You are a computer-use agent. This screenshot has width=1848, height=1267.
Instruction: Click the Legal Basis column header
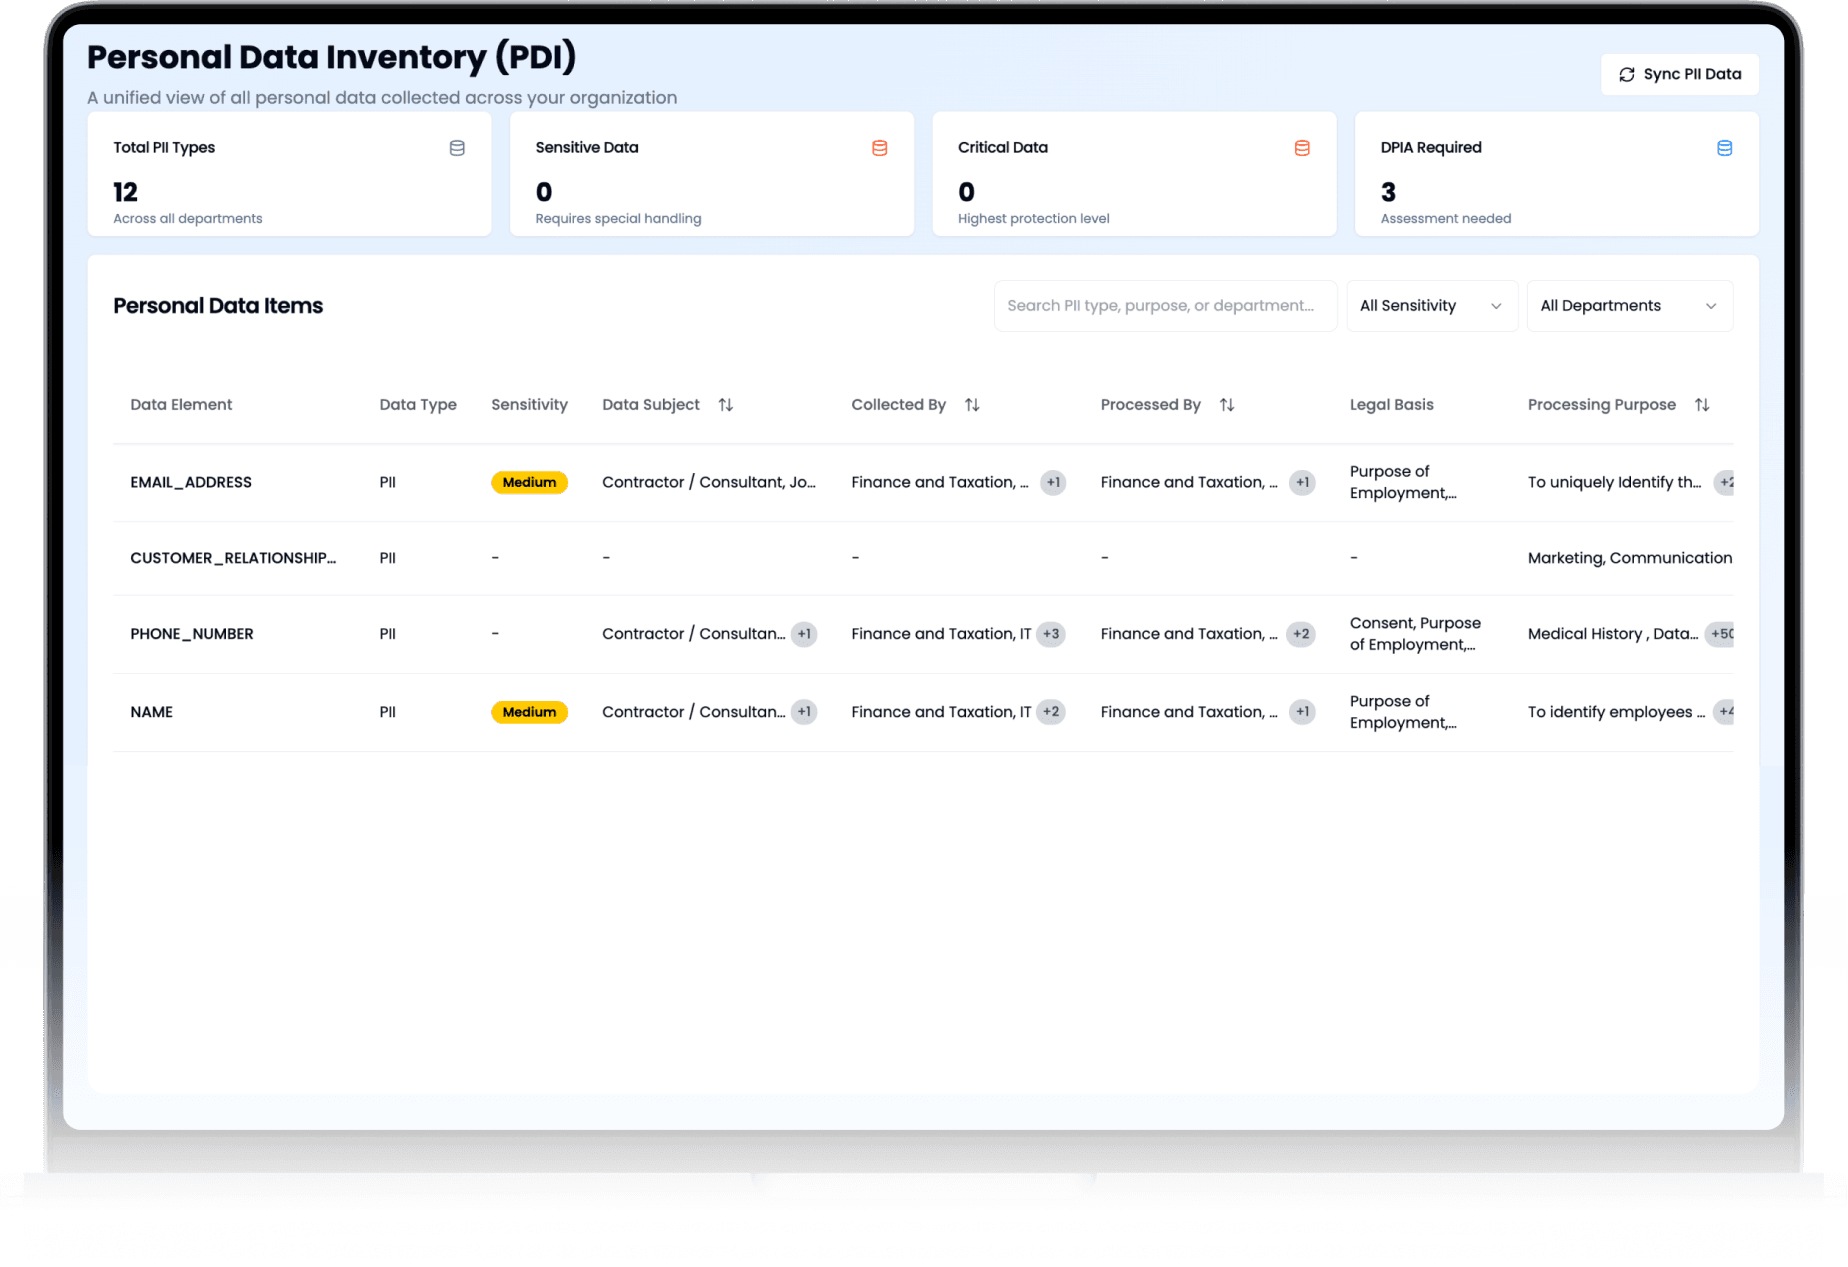click(1391, 405)
